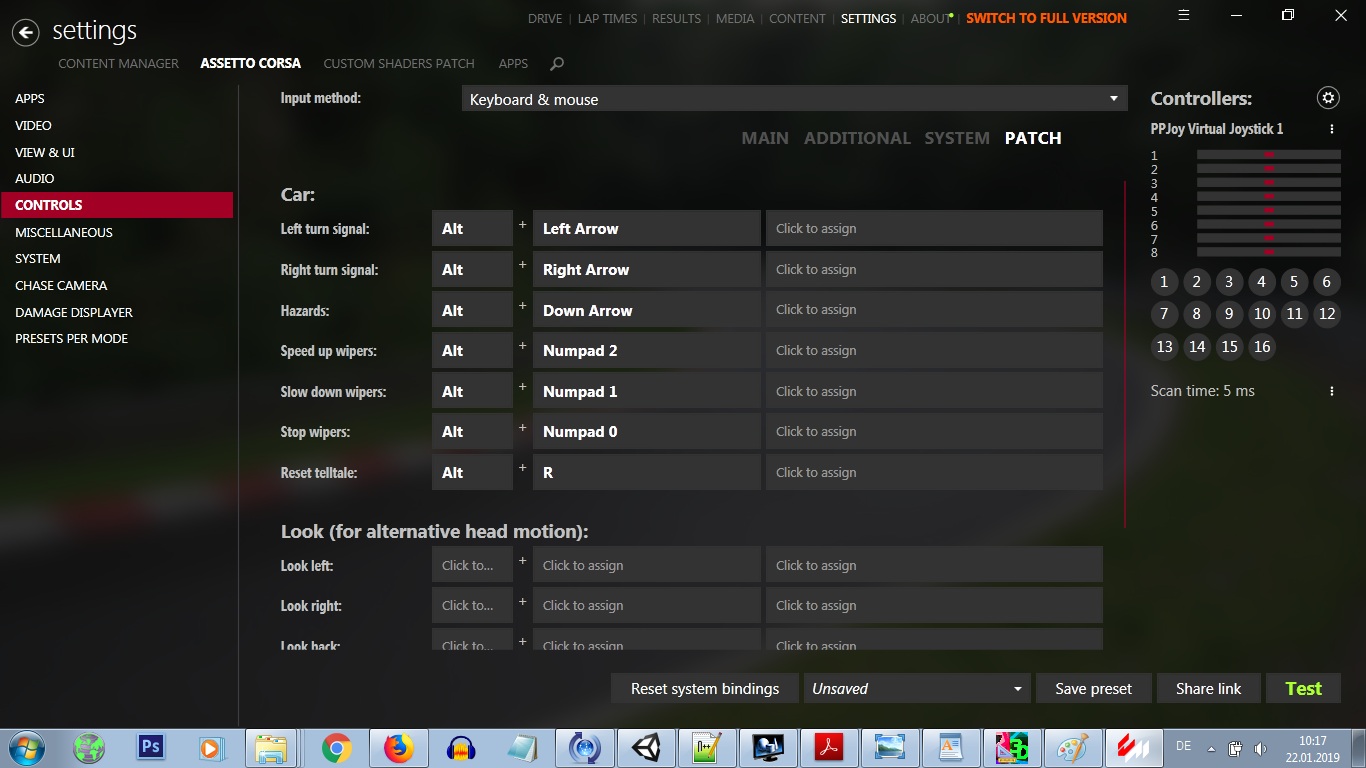The image size is (1366, 768).
Task: Open the DRIVE section
Action: tap(545, 18)
